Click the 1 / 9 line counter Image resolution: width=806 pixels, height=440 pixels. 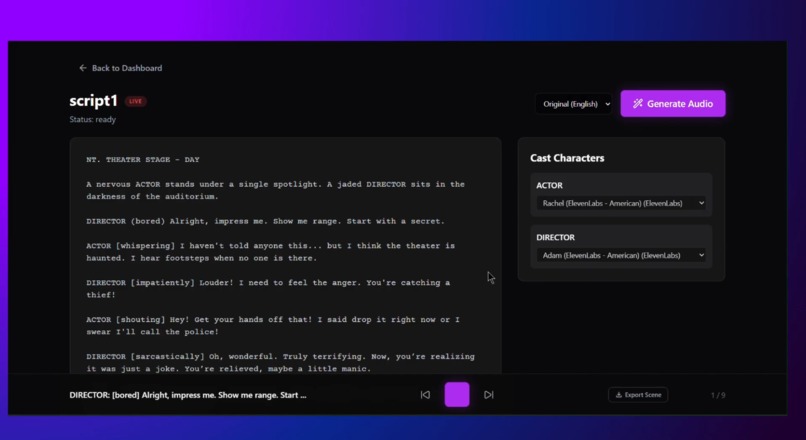click(718, 395)
